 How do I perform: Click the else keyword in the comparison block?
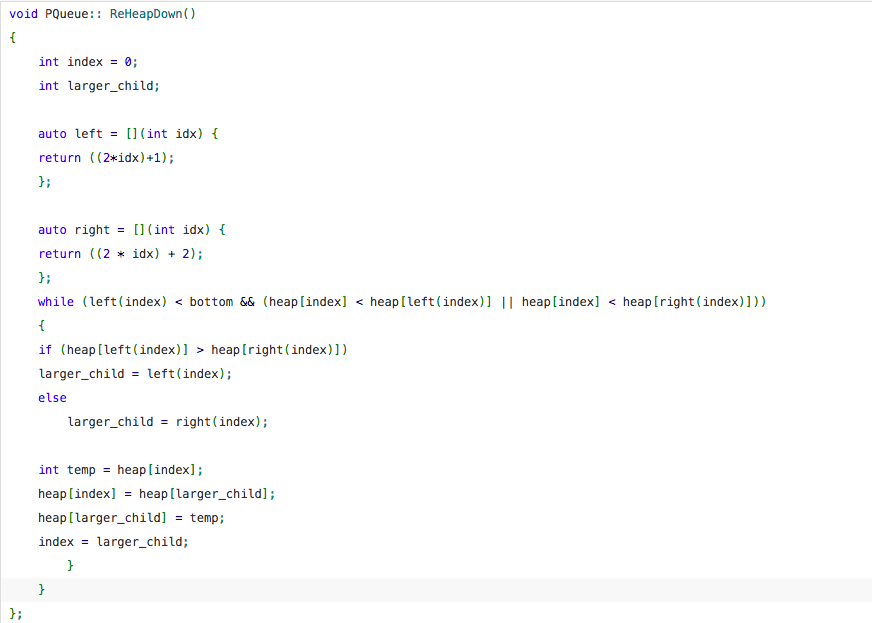[x=52, y=397]
